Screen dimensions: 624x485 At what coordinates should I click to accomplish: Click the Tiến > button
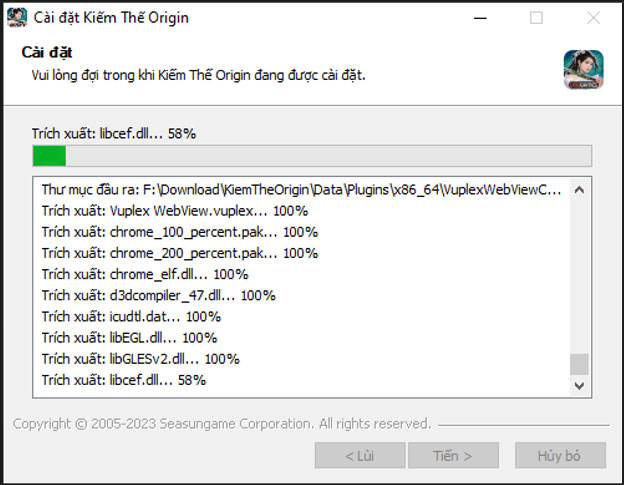(452, 456)
